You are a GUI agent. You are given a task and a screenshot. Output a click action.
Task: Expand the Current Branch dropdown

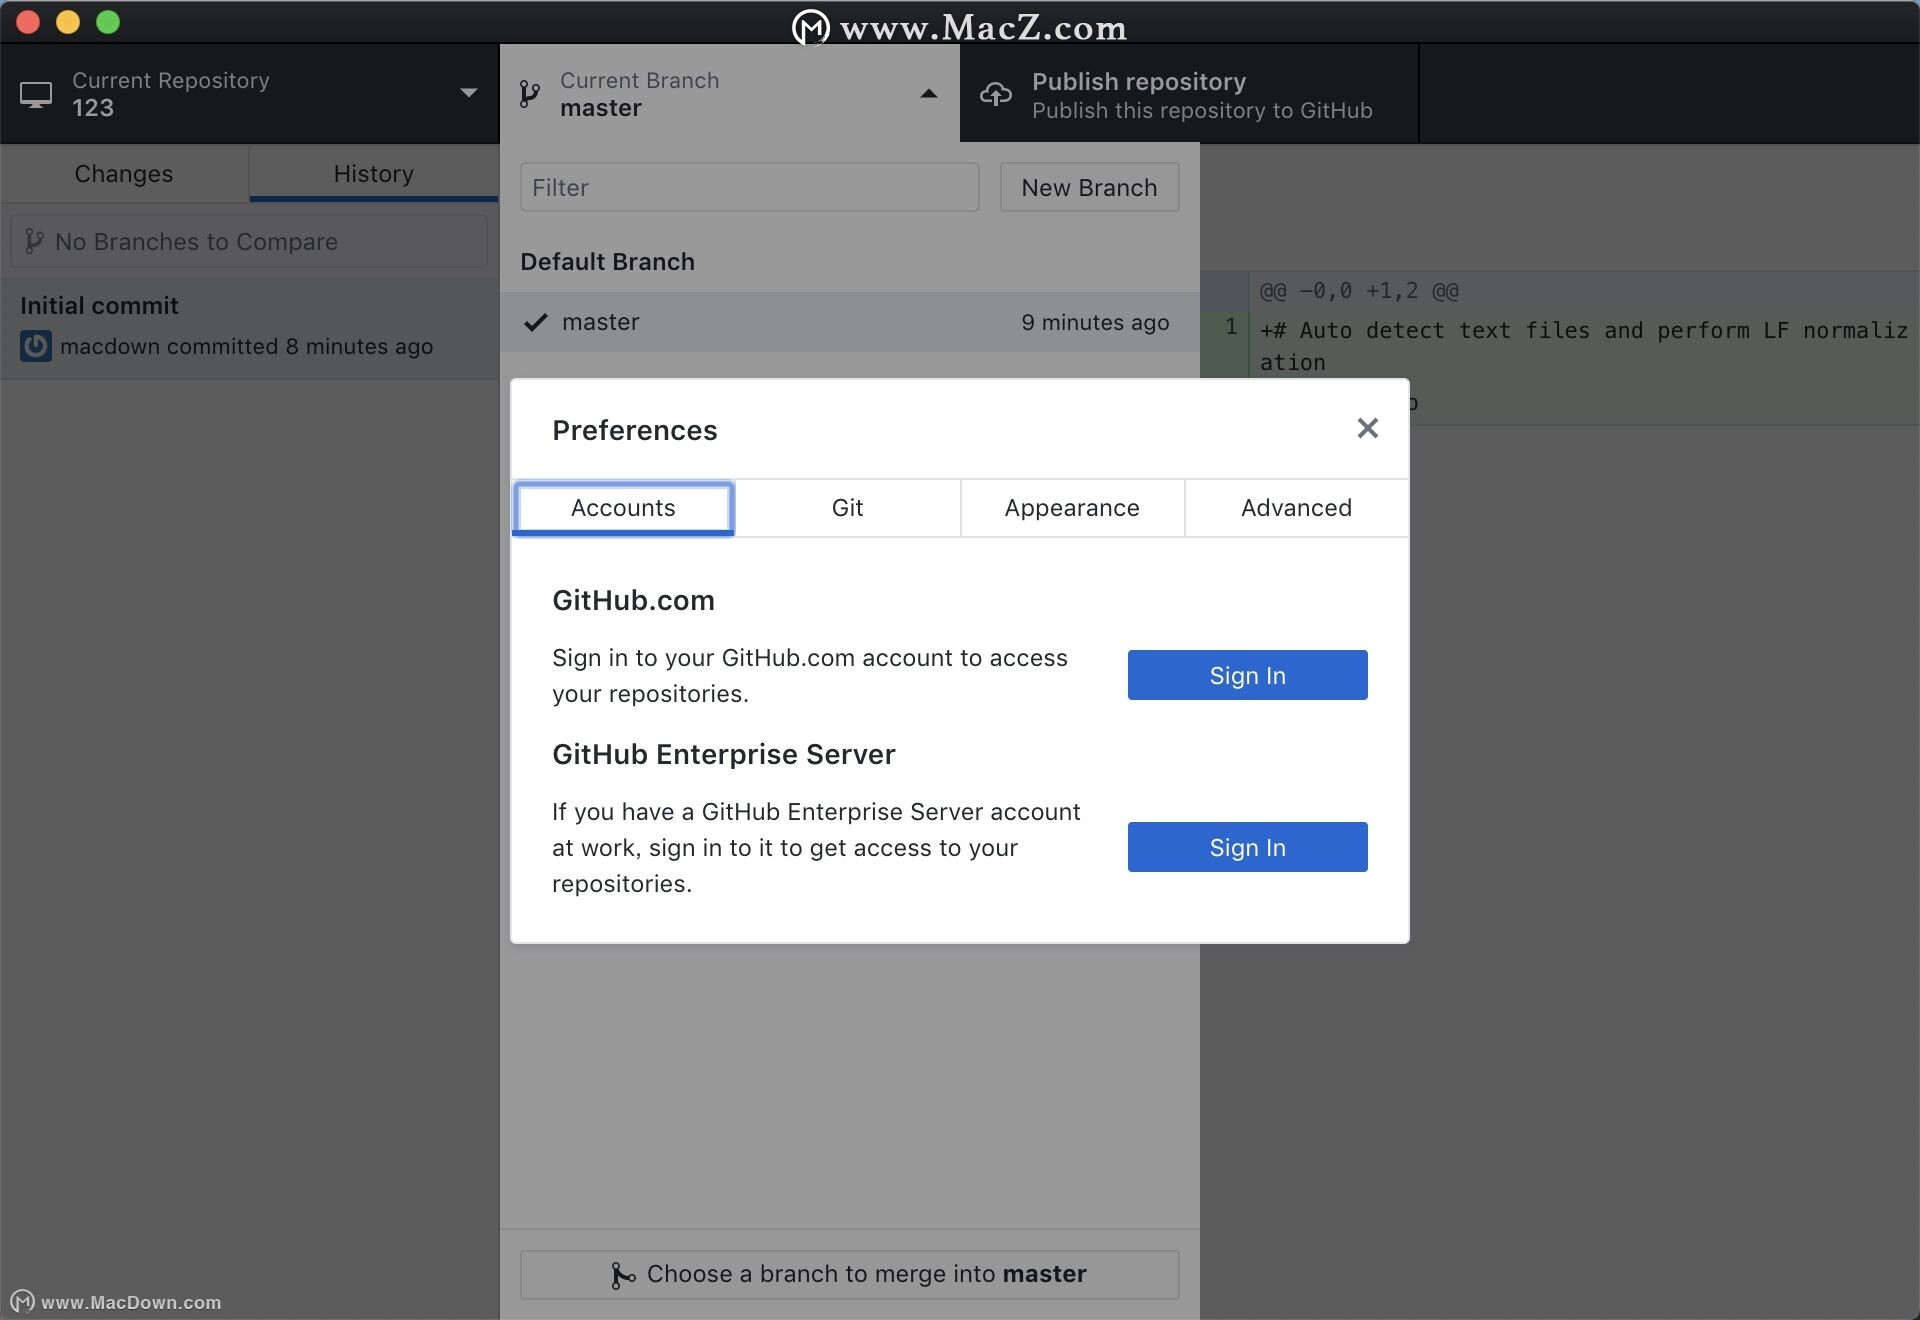pyautogui.click(x=728, y=93)
